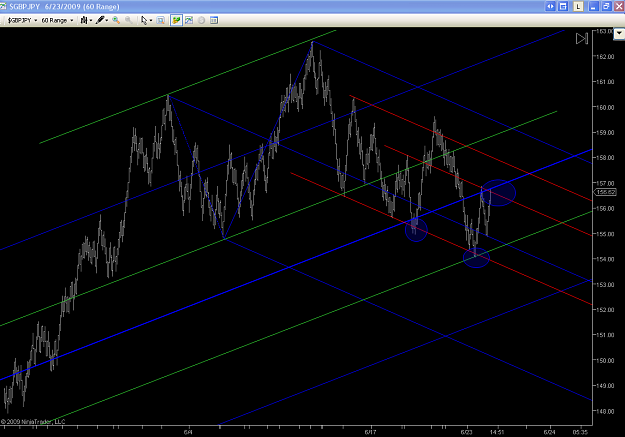Expand the cursor type dropdown arrow
The width and height of the screenshot is (625, 437).
click(x=151, y=20)
